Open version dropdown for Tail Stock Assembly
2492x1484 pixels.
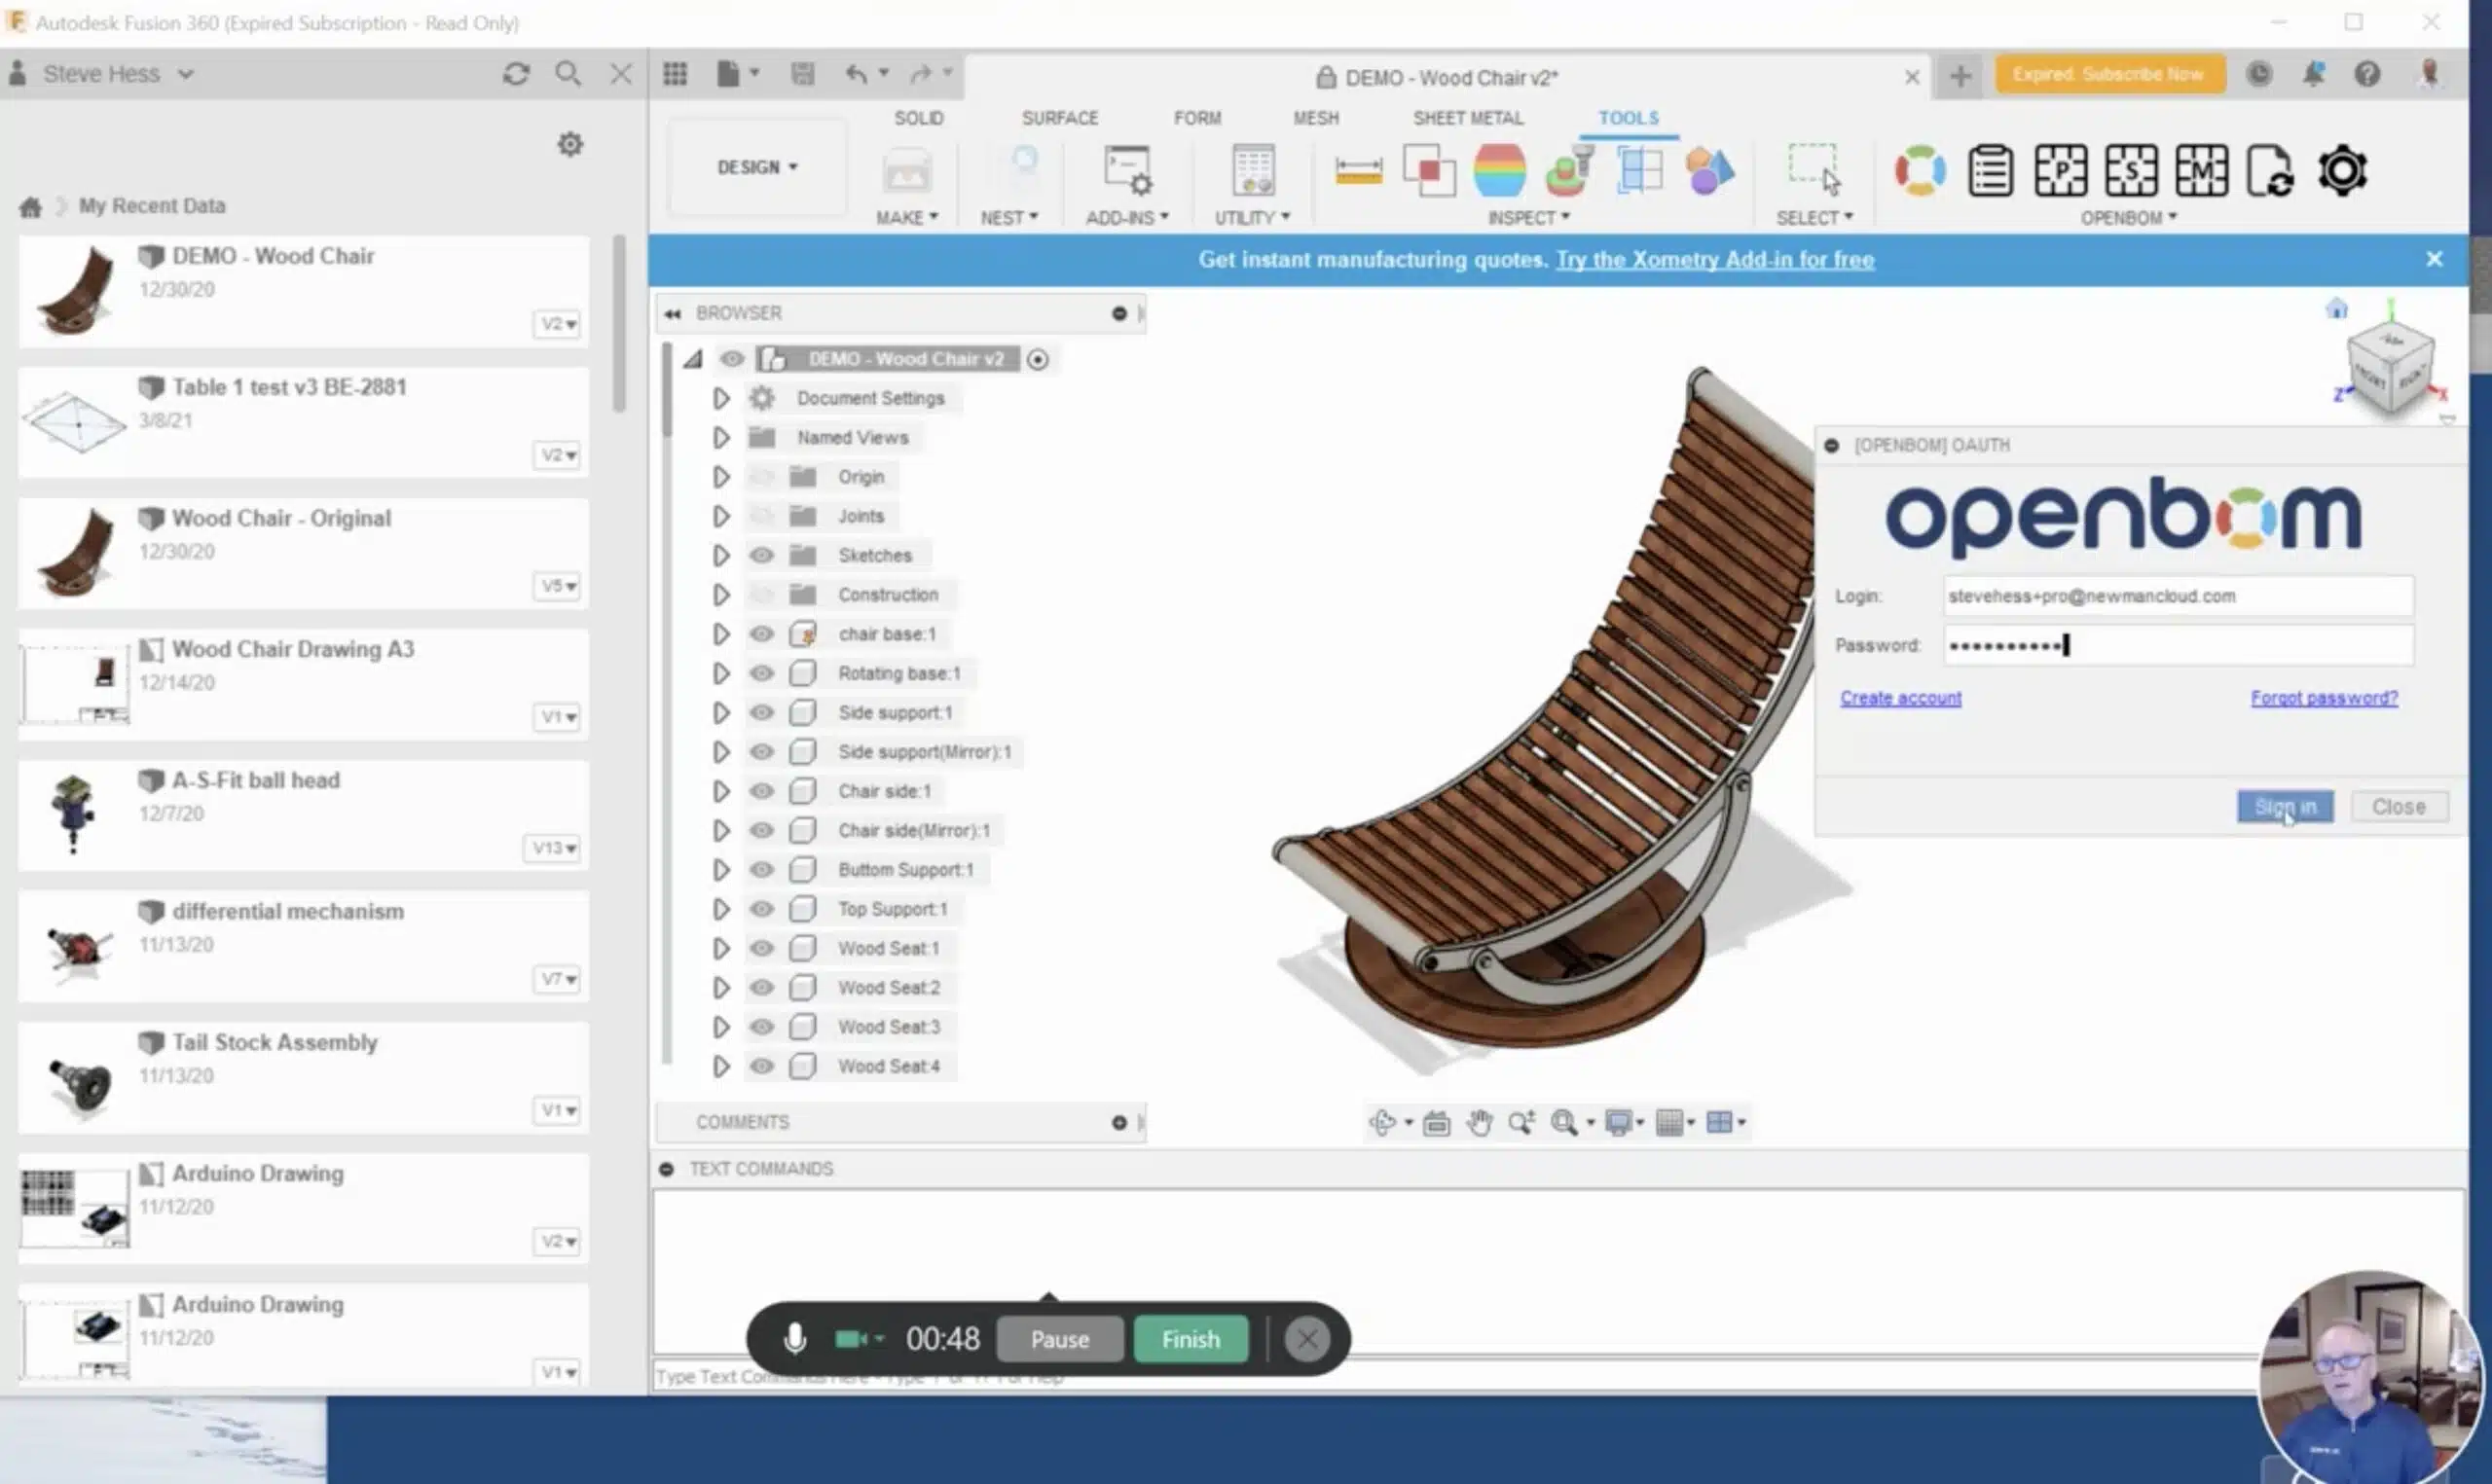557,1110
